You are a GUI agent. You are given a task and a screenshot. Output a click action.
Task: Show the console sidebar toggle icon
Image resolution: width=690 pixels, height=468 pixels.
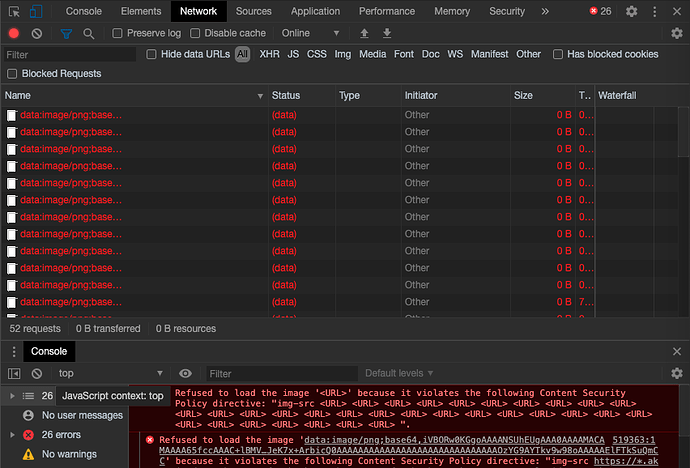pyautogui.click(x=14, y=373)
